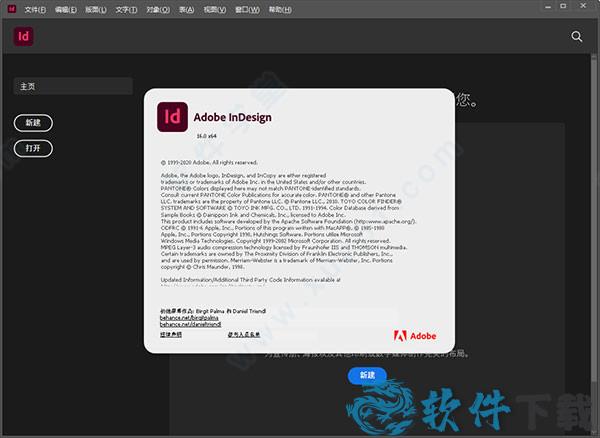This screenshot has width=600, height=438.
Task: Click the blue 新建 button below dialog
Action: (367, 375)
